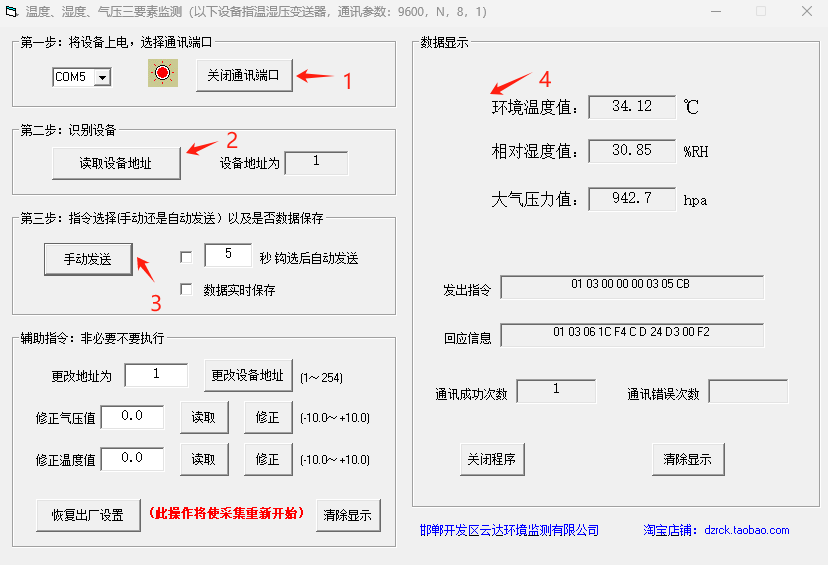Toggle the 数据实时保存 checkbox
828x565 pixels.
[x=186, y=290]
